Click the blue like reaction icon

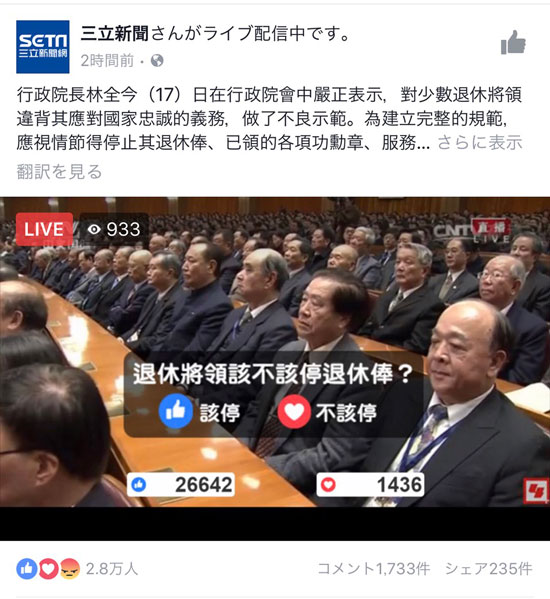[26, 569]
